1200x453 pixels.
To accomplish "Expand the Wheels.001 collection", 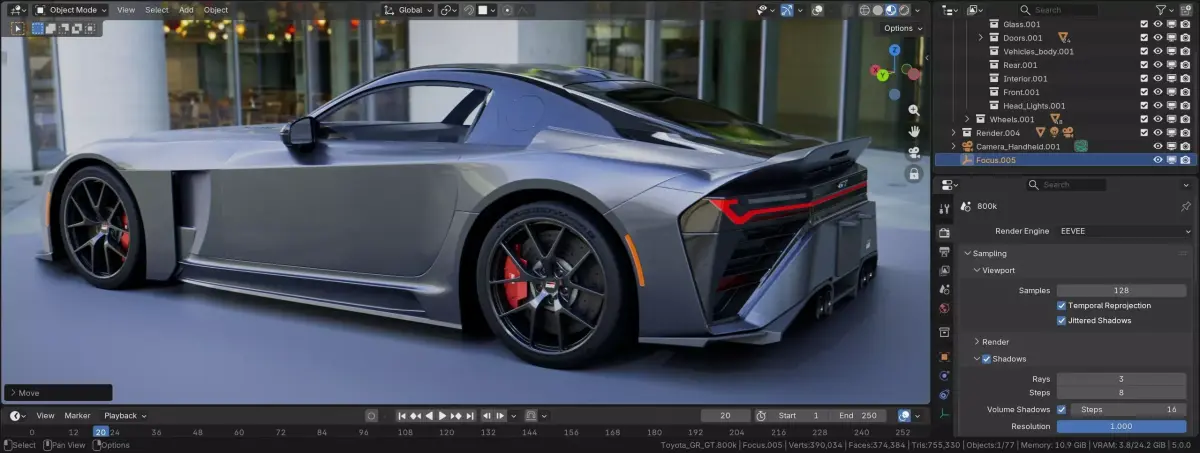I will (x=966, y=119).
